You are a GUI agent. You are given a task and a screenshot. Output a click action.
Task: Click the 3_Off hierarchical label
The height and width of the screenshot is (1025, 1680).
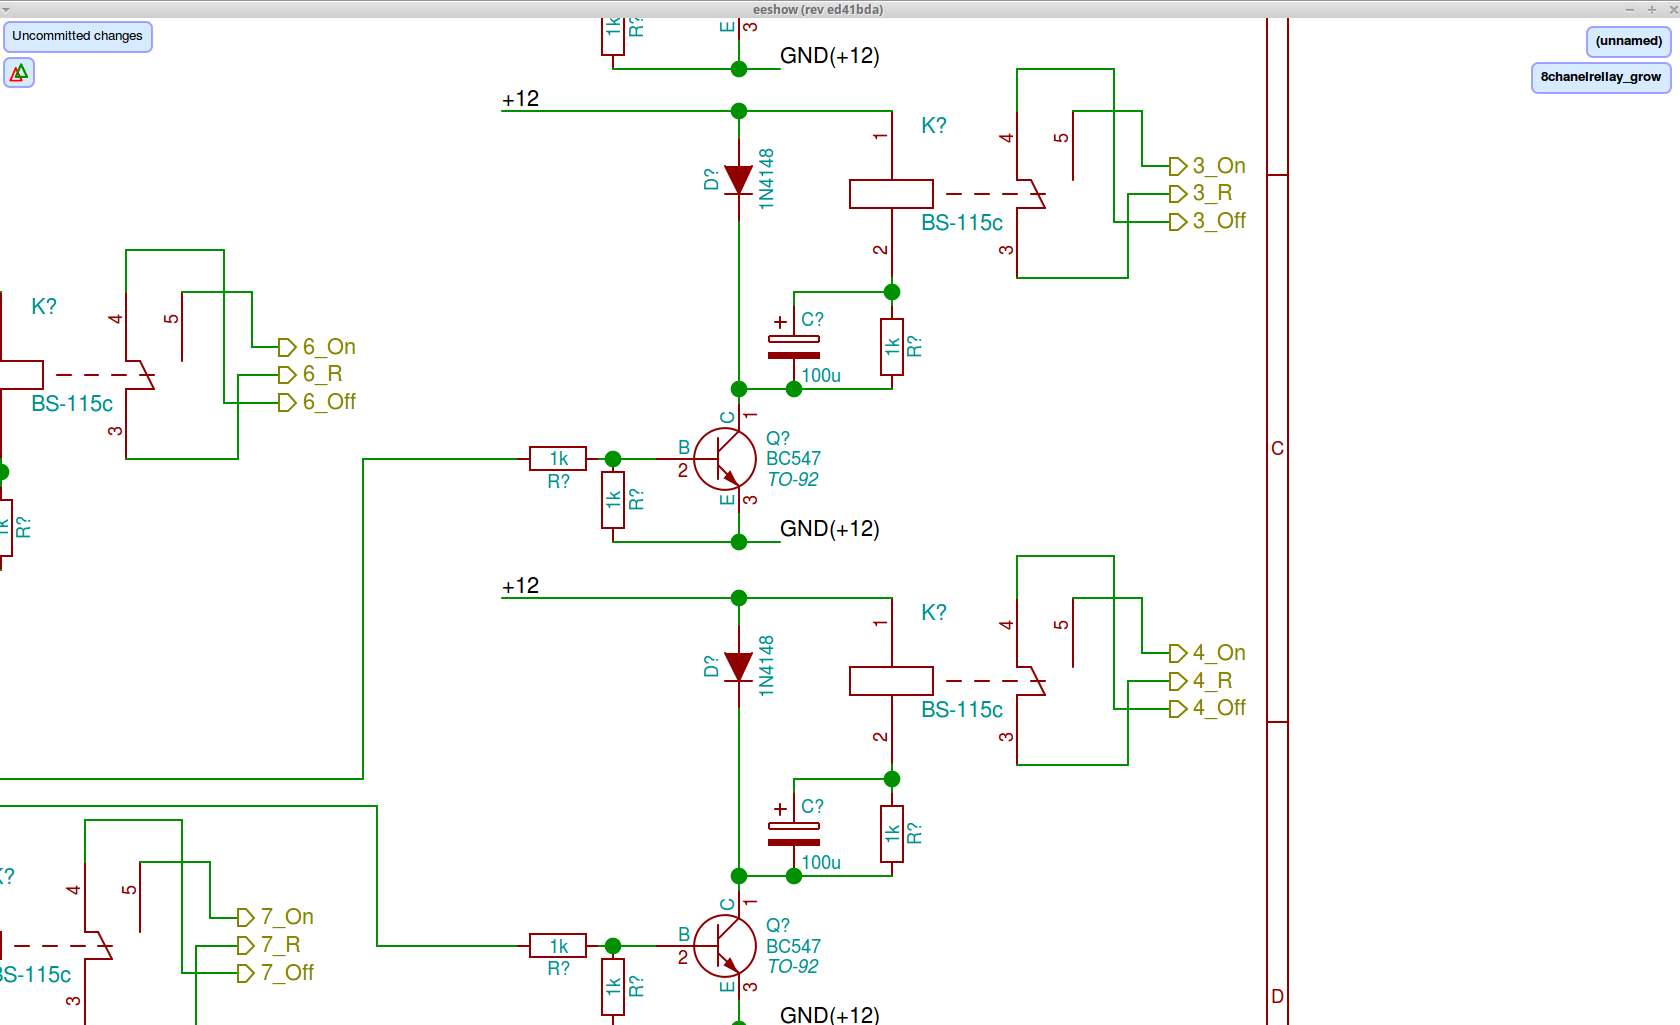(x=1219, y=221)
